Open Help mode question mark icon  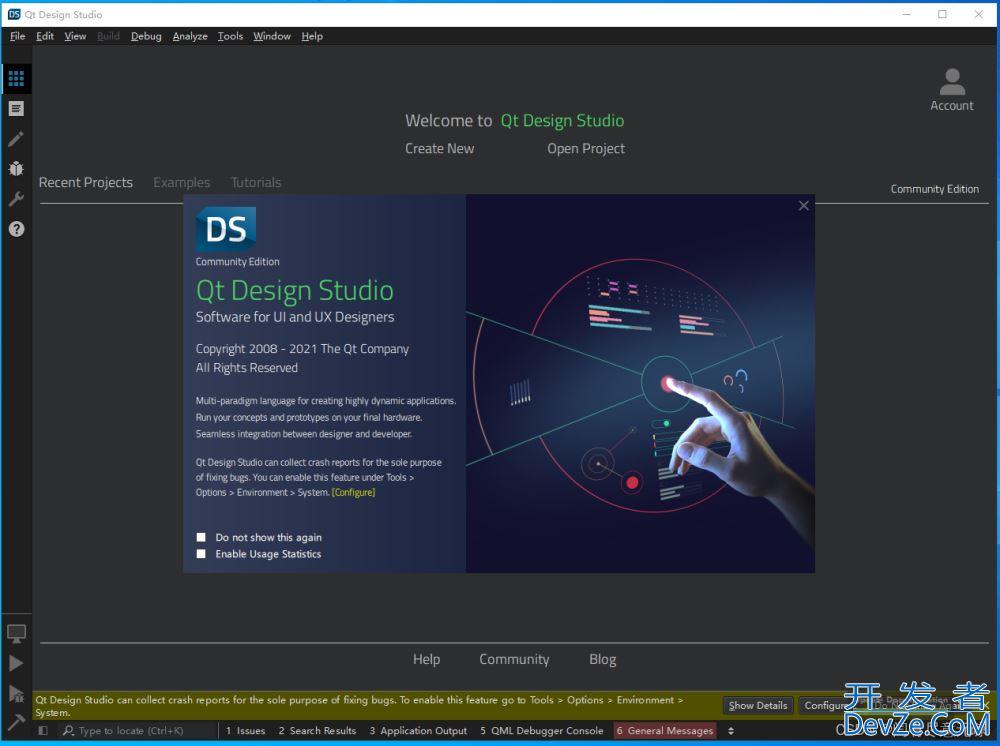pos(16,229)
